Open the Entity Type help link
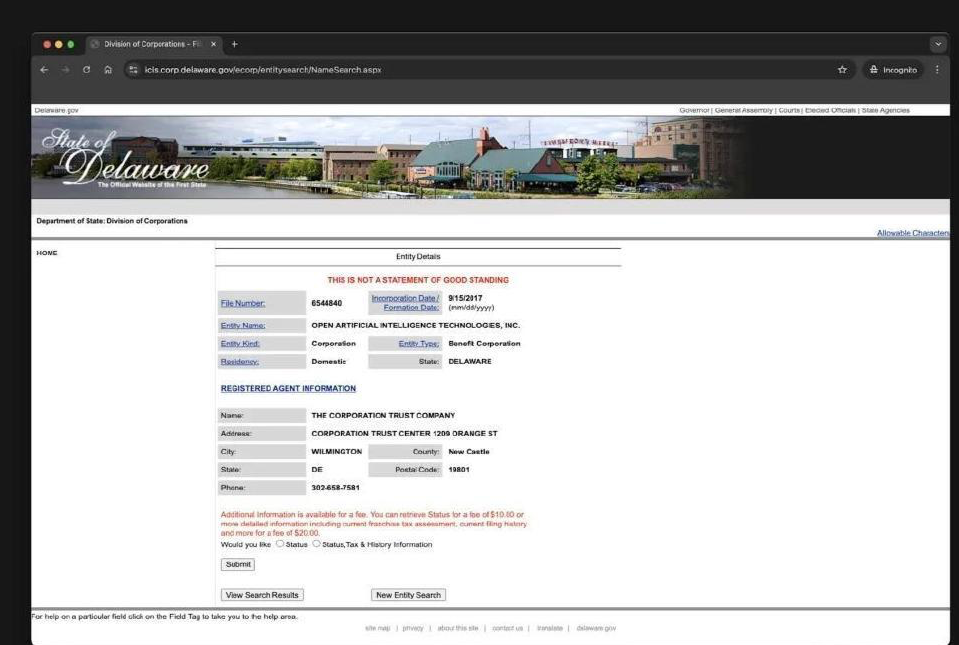This screenshot has width=959, height=645. [x=419, y=344]
